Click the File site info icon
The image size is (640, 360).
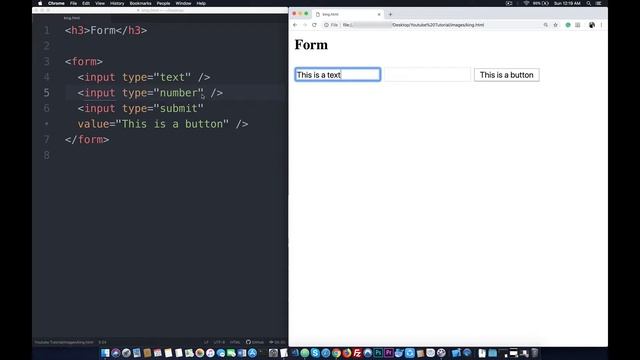point(331,25)
